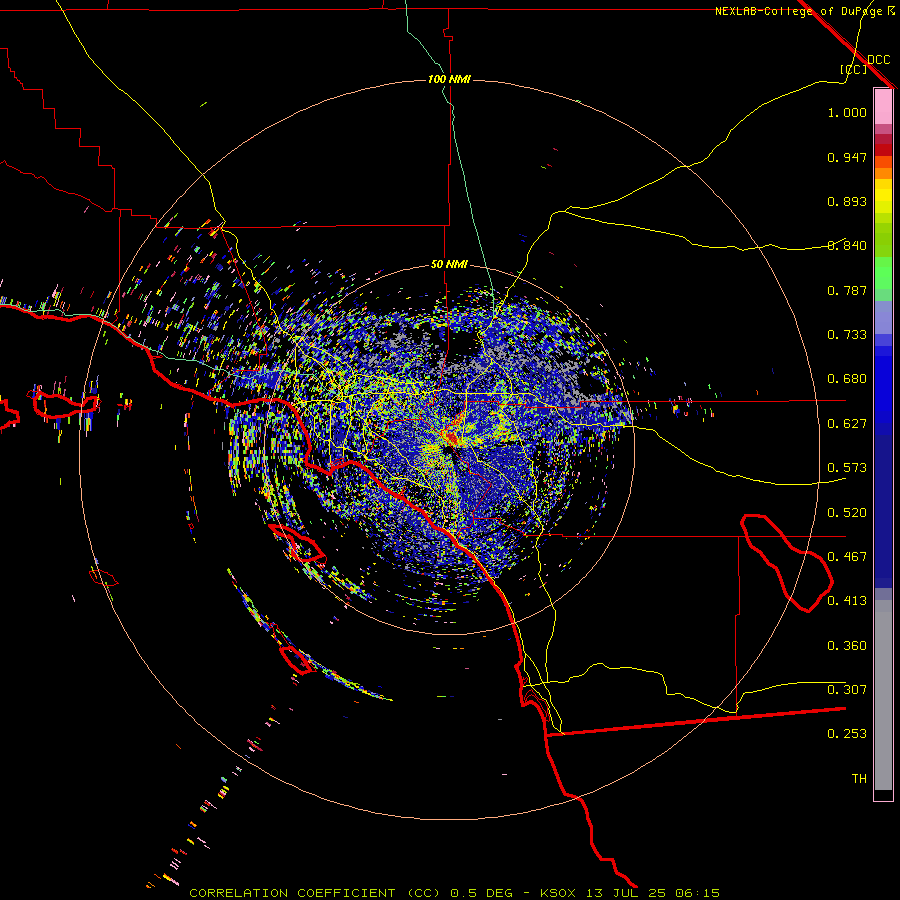Pick the pink swatch atop color bar
Image resolution: width=900 pixels, height=900 pixels.
[883, 106]
